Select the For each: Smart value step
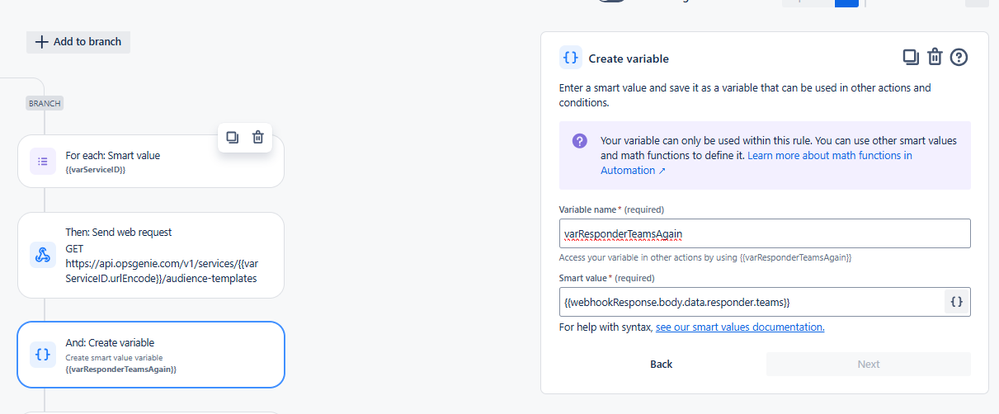The width and height of the screenshot is (999, 414). 151,161
